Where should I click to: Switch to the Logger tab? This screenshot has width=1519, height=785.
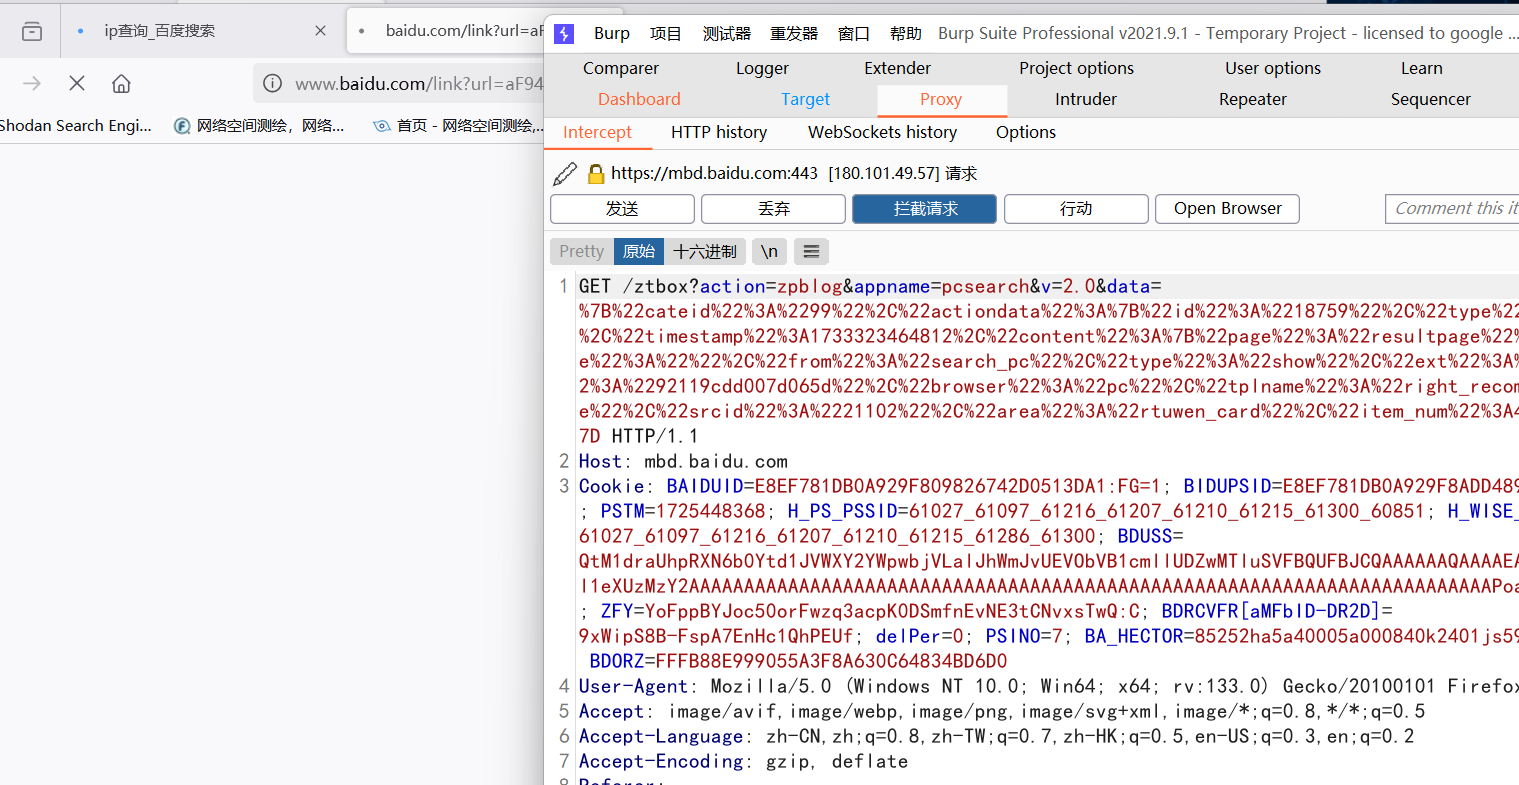coord(763,68)
